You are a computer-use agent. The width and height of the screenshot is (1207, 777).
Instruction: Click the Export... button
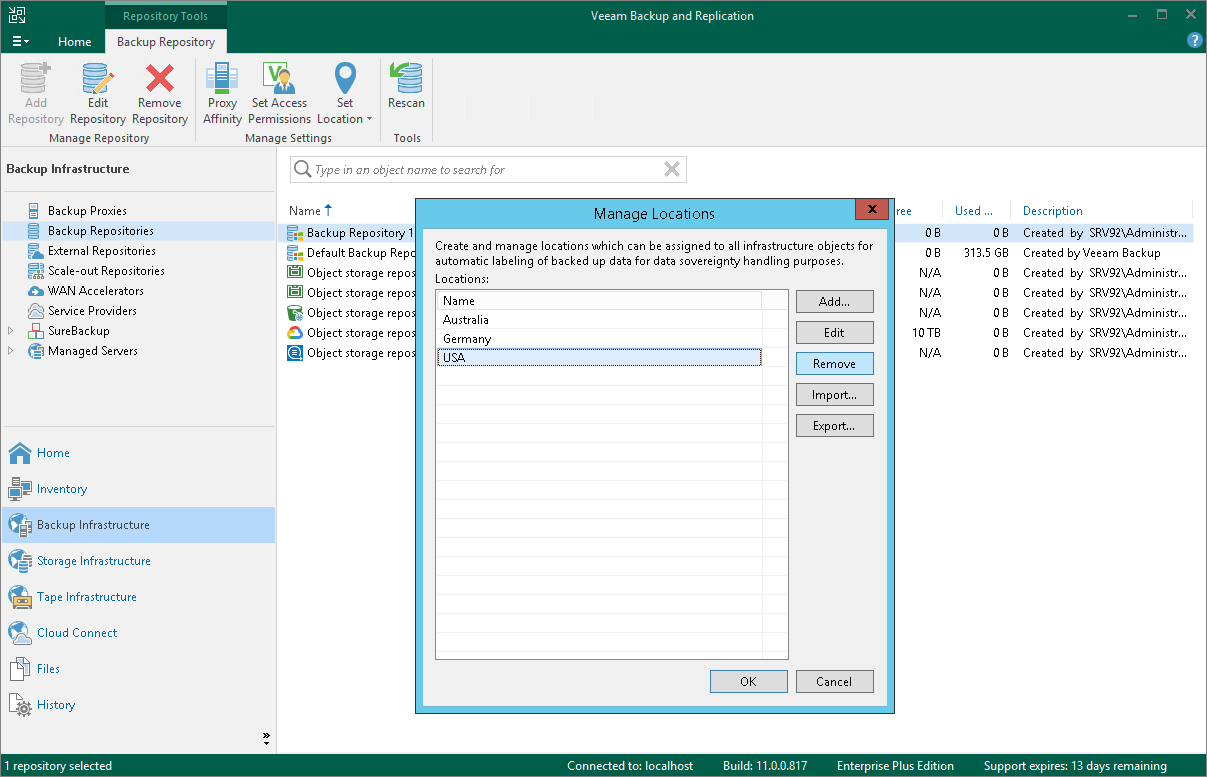[834, 426]
